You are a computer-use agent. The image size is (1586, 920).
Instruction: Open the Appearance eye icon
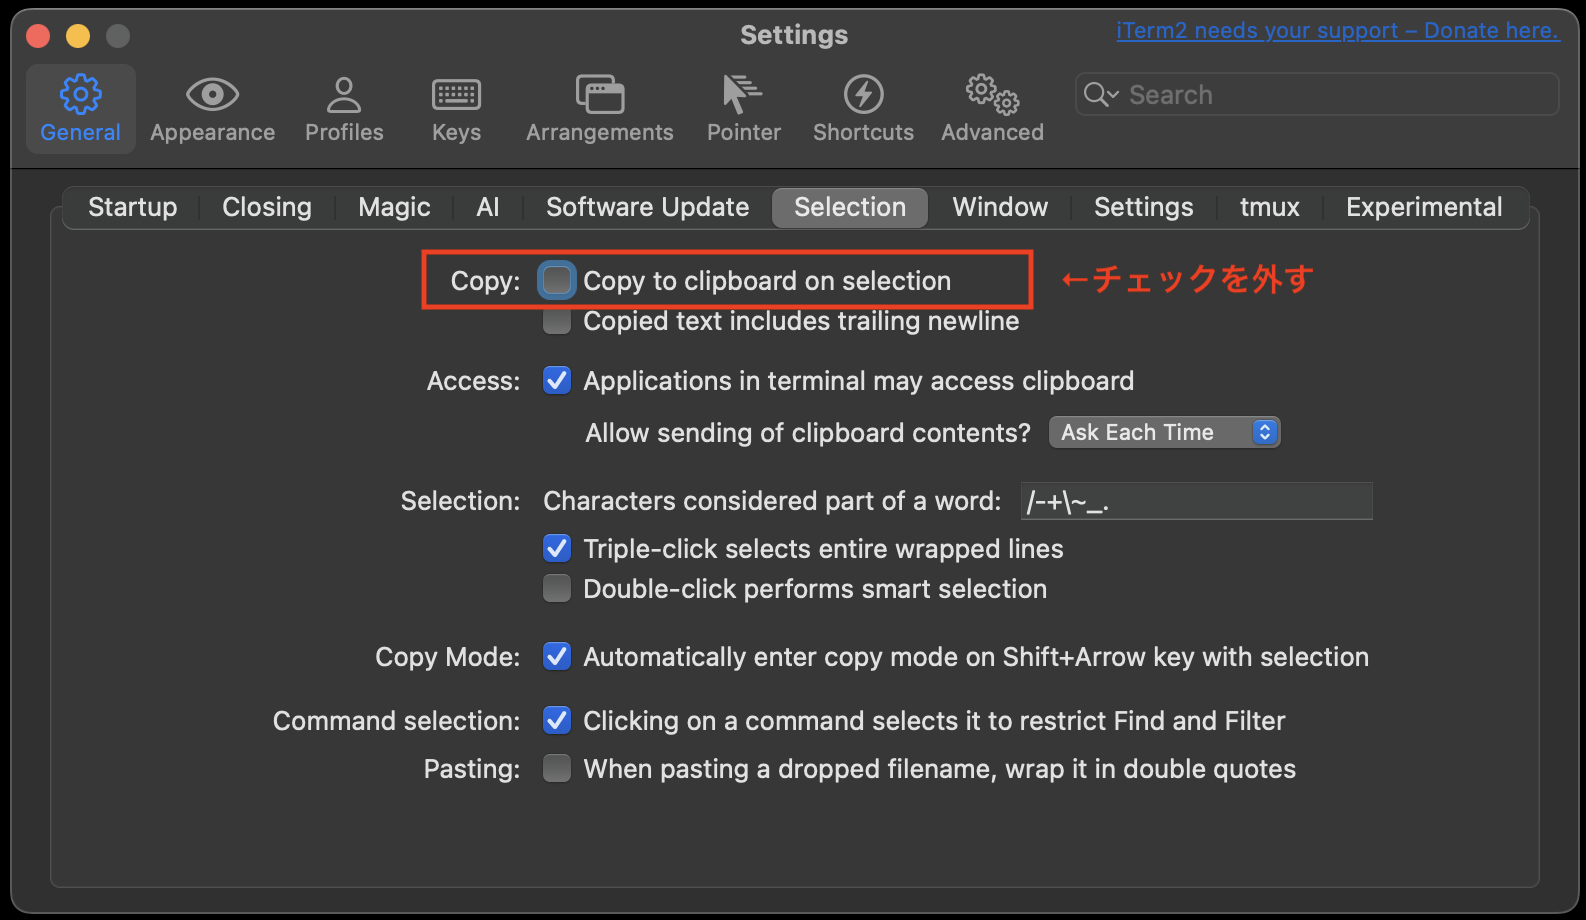[212, 95]
